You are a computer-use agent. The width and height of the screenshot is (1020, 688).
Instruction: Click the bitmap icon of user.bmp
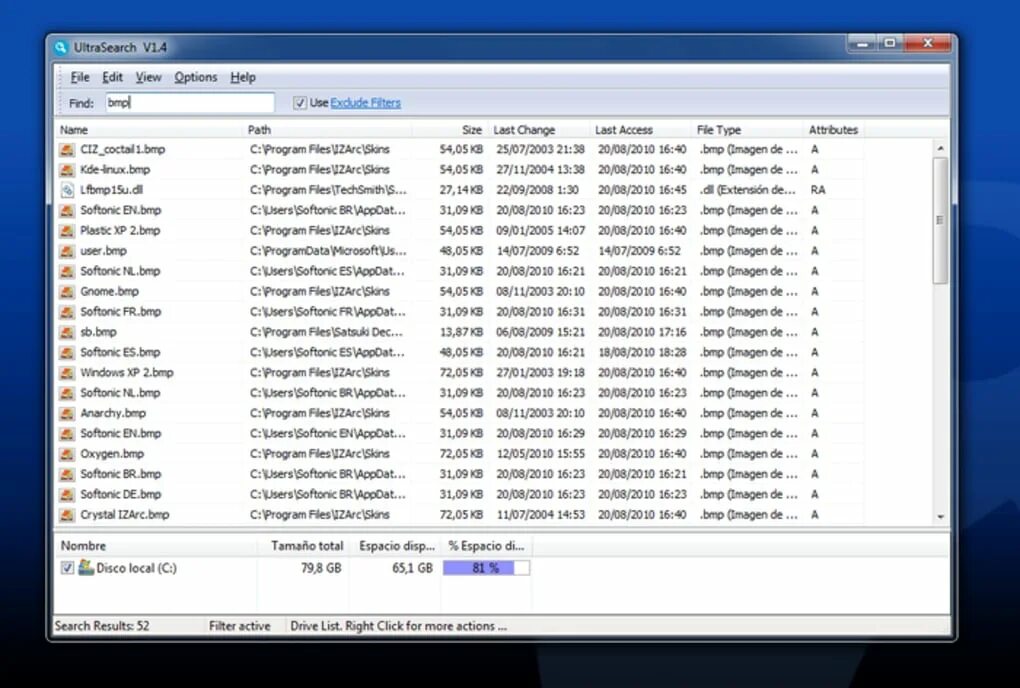coord(66,251)
